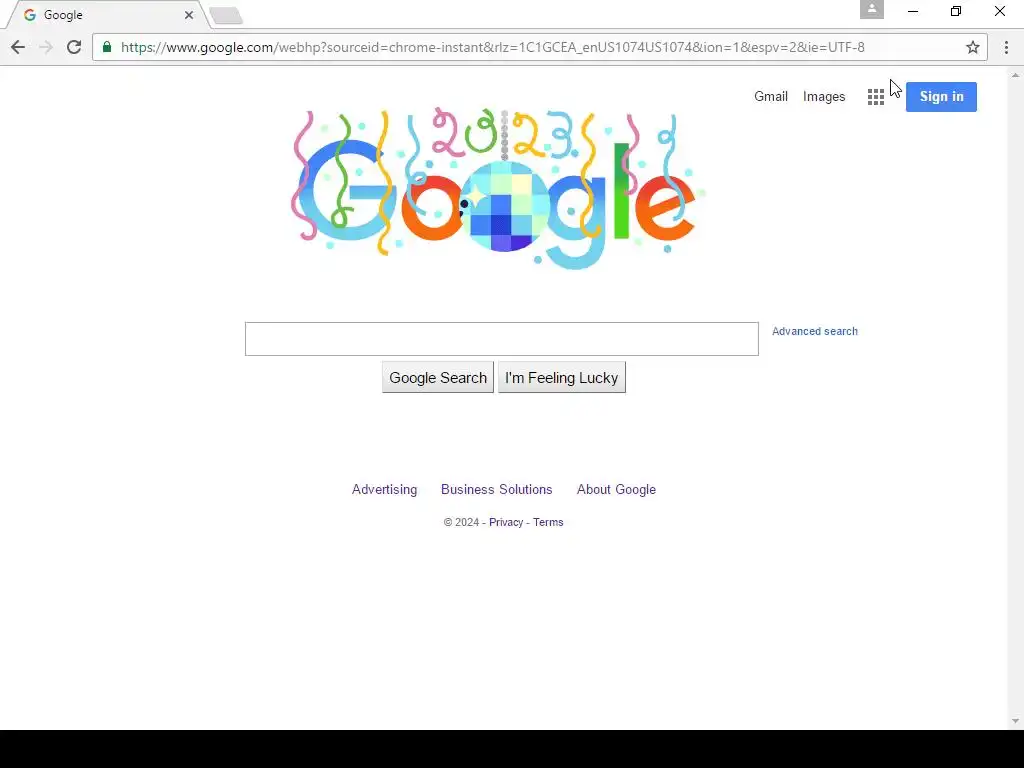Screen dimensions: 1024x768
Task: Bookmark this page with the star icon
Action: pyautogui.click(x=972, y=47)
